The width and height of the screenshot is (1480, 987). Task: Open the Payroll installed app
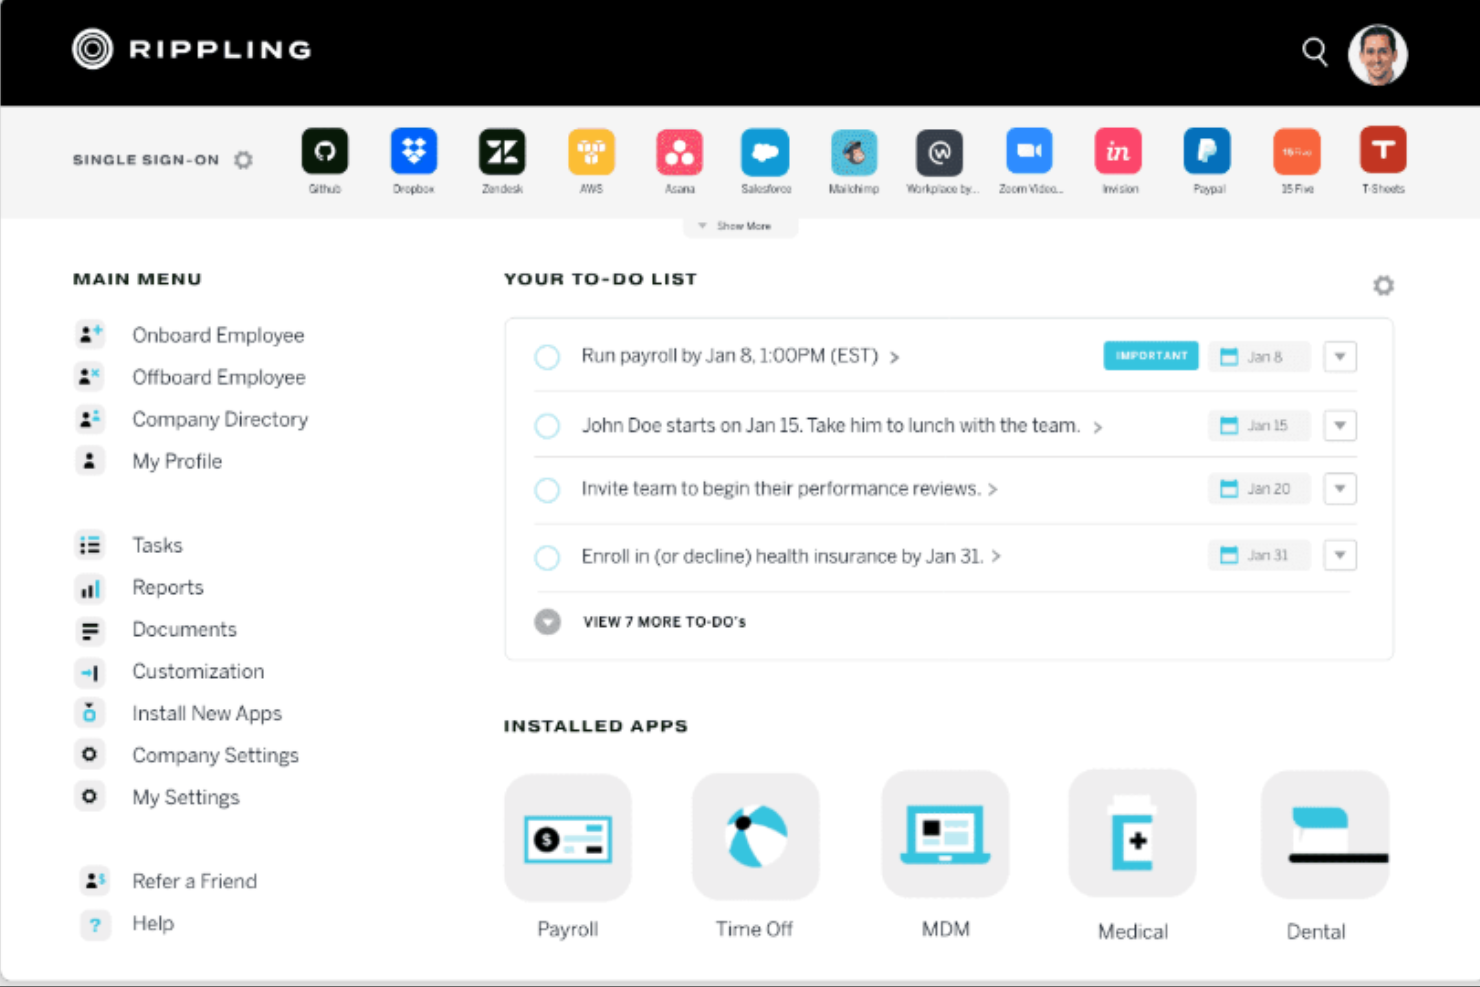coord(568,838)
